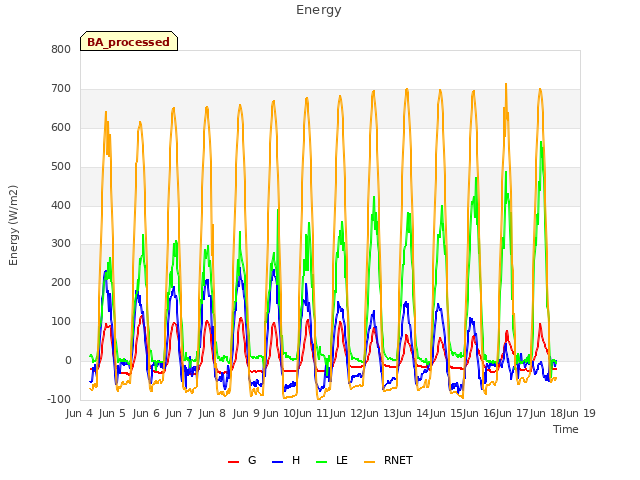Click the Jun 19 x-axis tick label
Viewport: 640px width, 480px height.
579,413
